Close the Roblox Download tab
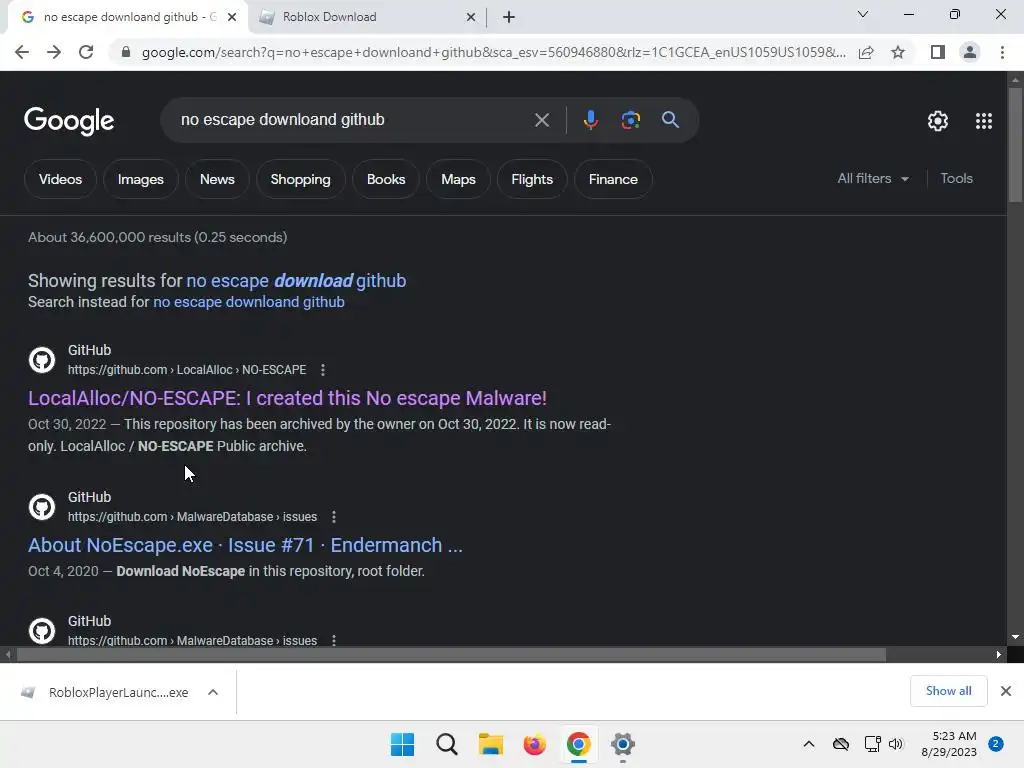Viewport: 1024px width, 768px height. [470, 18]
